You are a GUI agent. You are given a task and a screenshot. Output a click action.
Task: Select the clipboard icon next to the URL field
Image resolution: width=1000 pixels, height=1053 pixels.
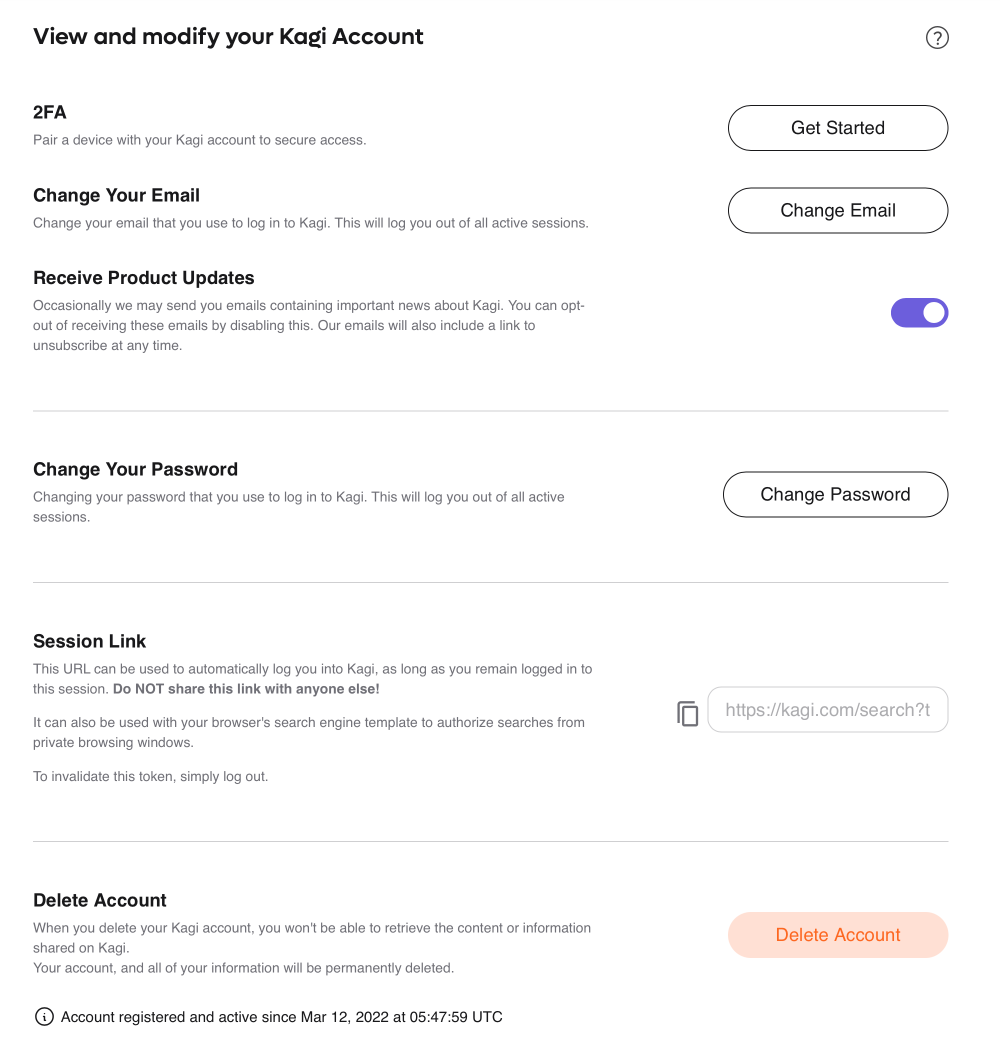pos(687,713)
